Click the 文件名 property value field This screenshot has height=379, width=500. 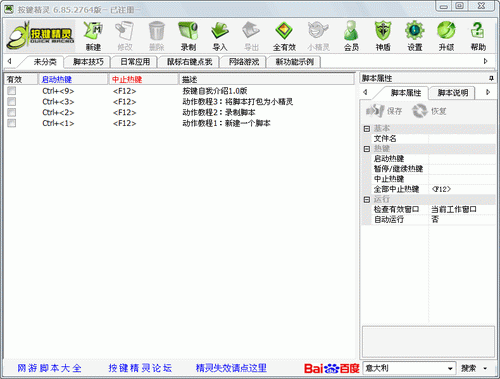point(461,139)
